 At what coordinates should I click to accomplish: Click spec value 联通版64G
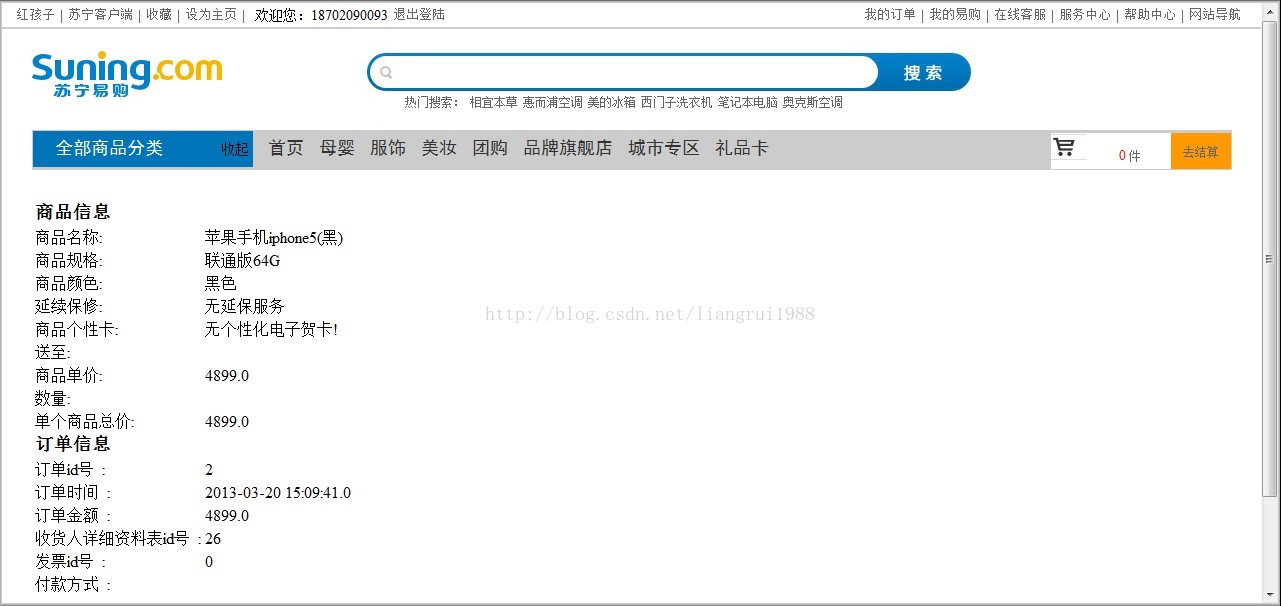coord(243,261)
